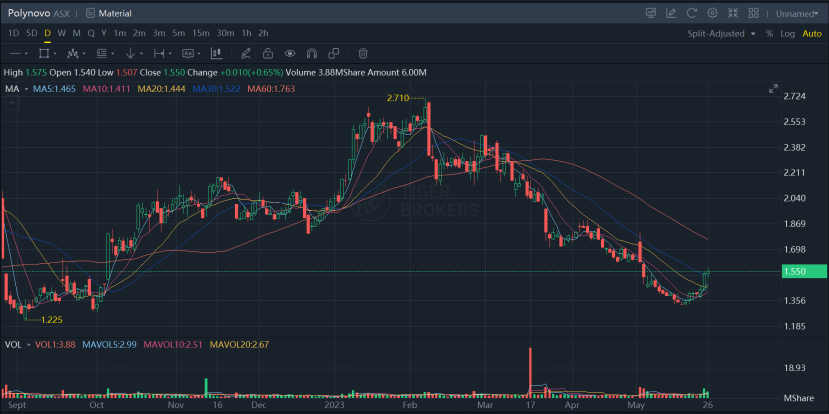This screenshot has height=414, width=829.
Task: Click the Polynovo stock name
Action: click(x=29, y=13)
